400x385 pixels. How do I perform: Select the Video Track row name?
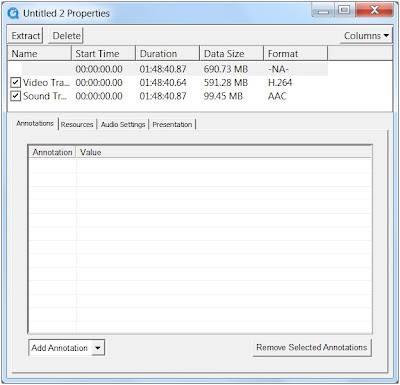[46, 82]
